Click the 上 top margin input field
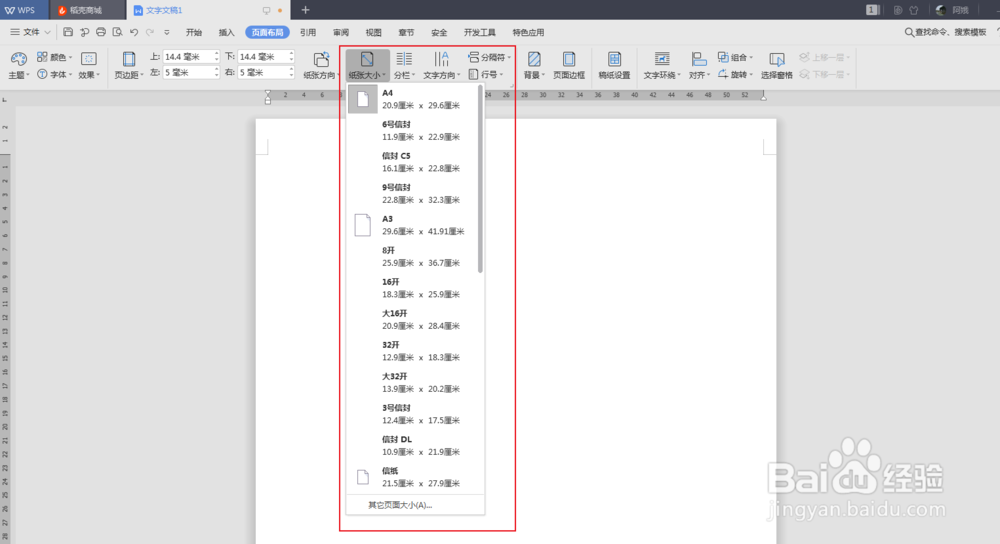This screenshot has height=544, width=1000. 188,57
